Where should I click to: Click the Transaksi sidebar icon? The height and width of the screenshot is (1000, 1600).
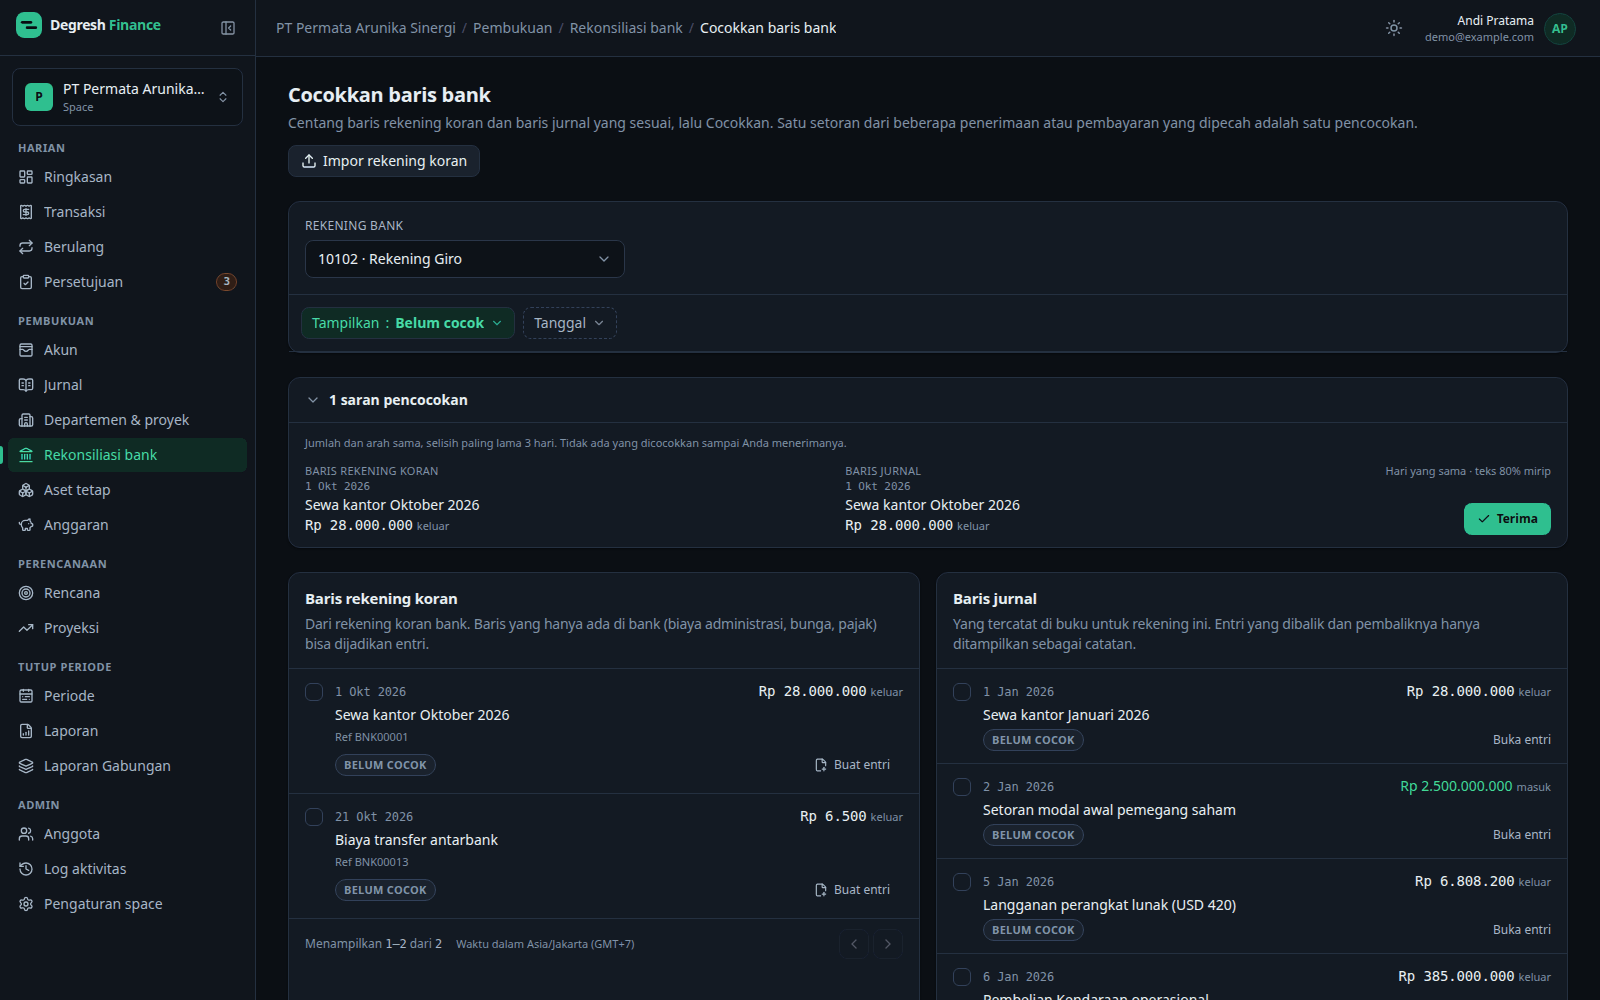26,212
